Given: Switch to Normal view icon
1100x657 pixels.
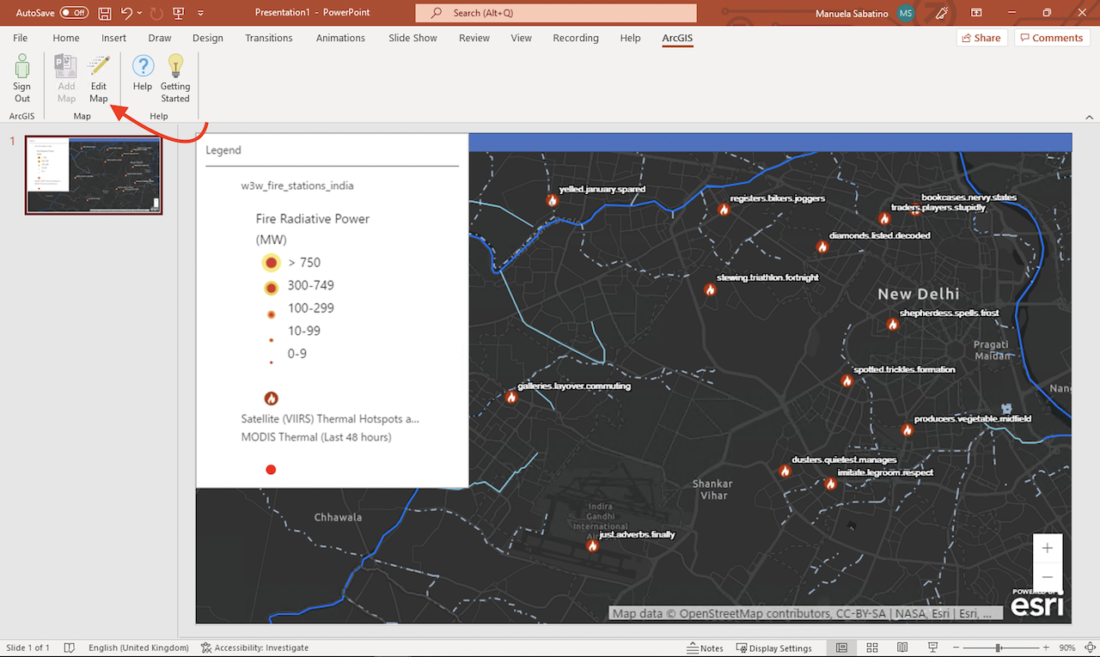Looking at the screenshot, I should [x=842, y=648].
